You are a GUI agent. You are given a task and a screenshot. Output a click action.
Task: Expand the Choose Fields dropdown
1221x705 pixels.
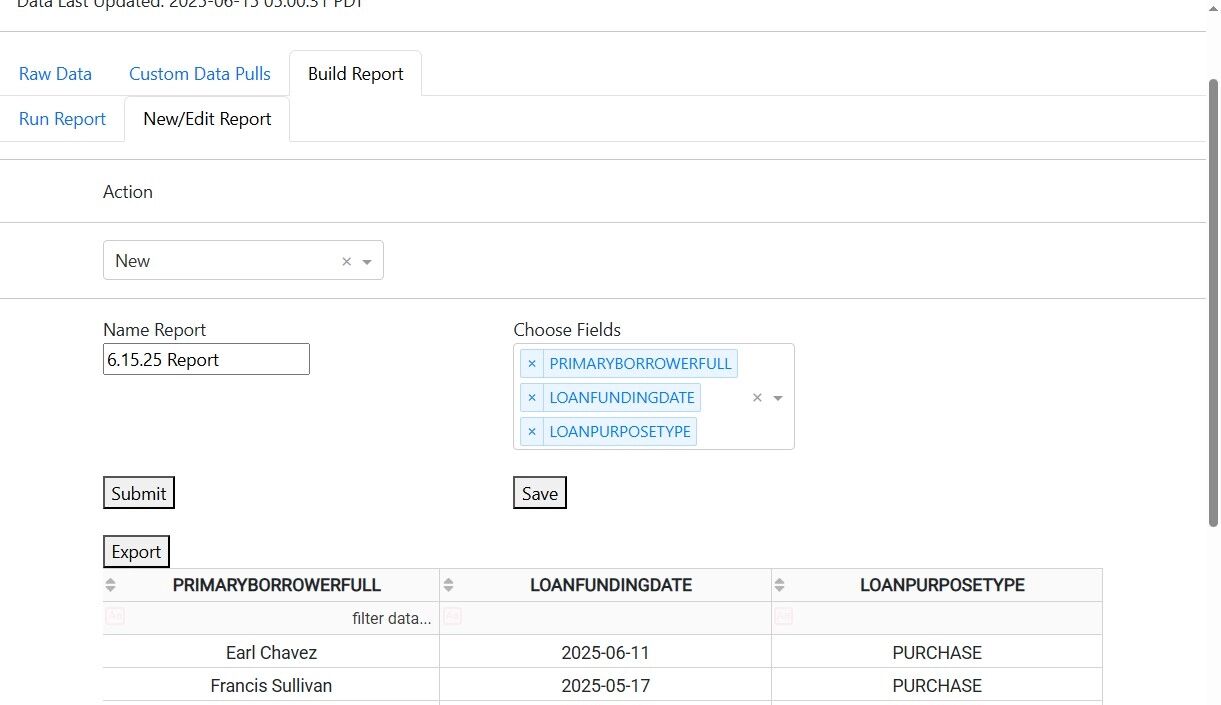[x=778, y=398]
